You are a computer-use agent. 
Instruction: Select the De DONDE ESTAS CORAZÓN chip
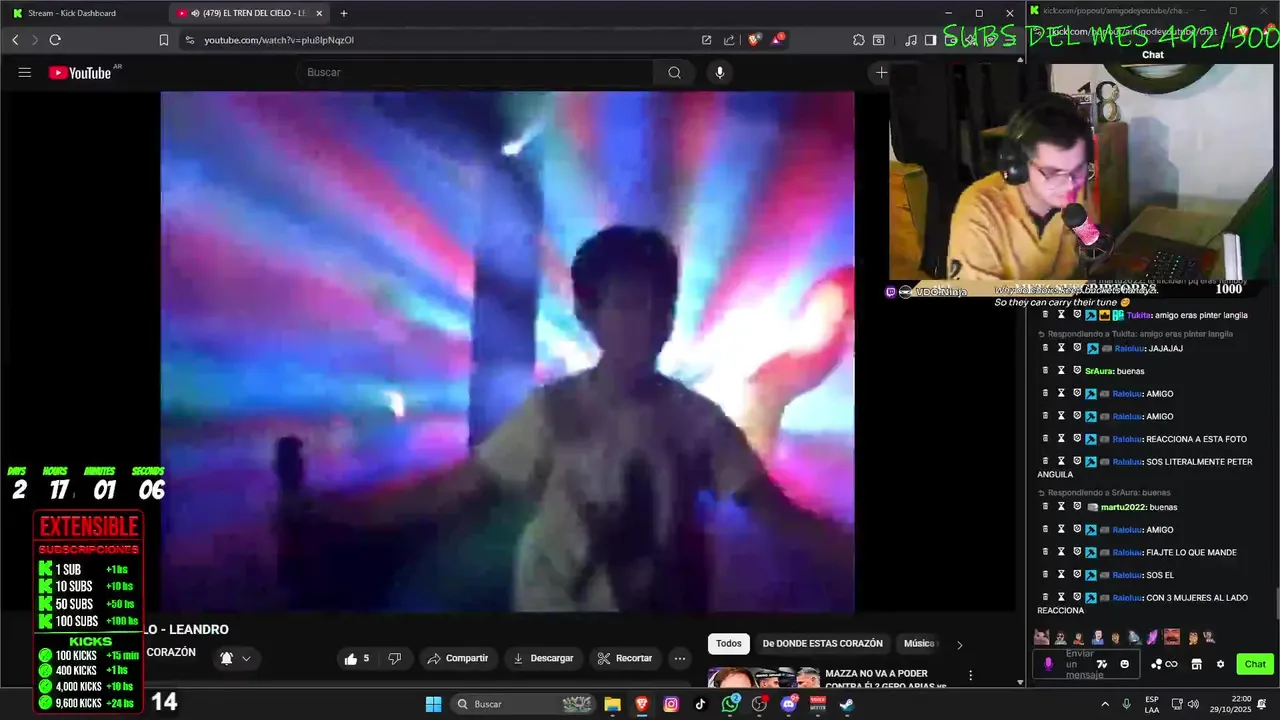[x=823, y=644]
